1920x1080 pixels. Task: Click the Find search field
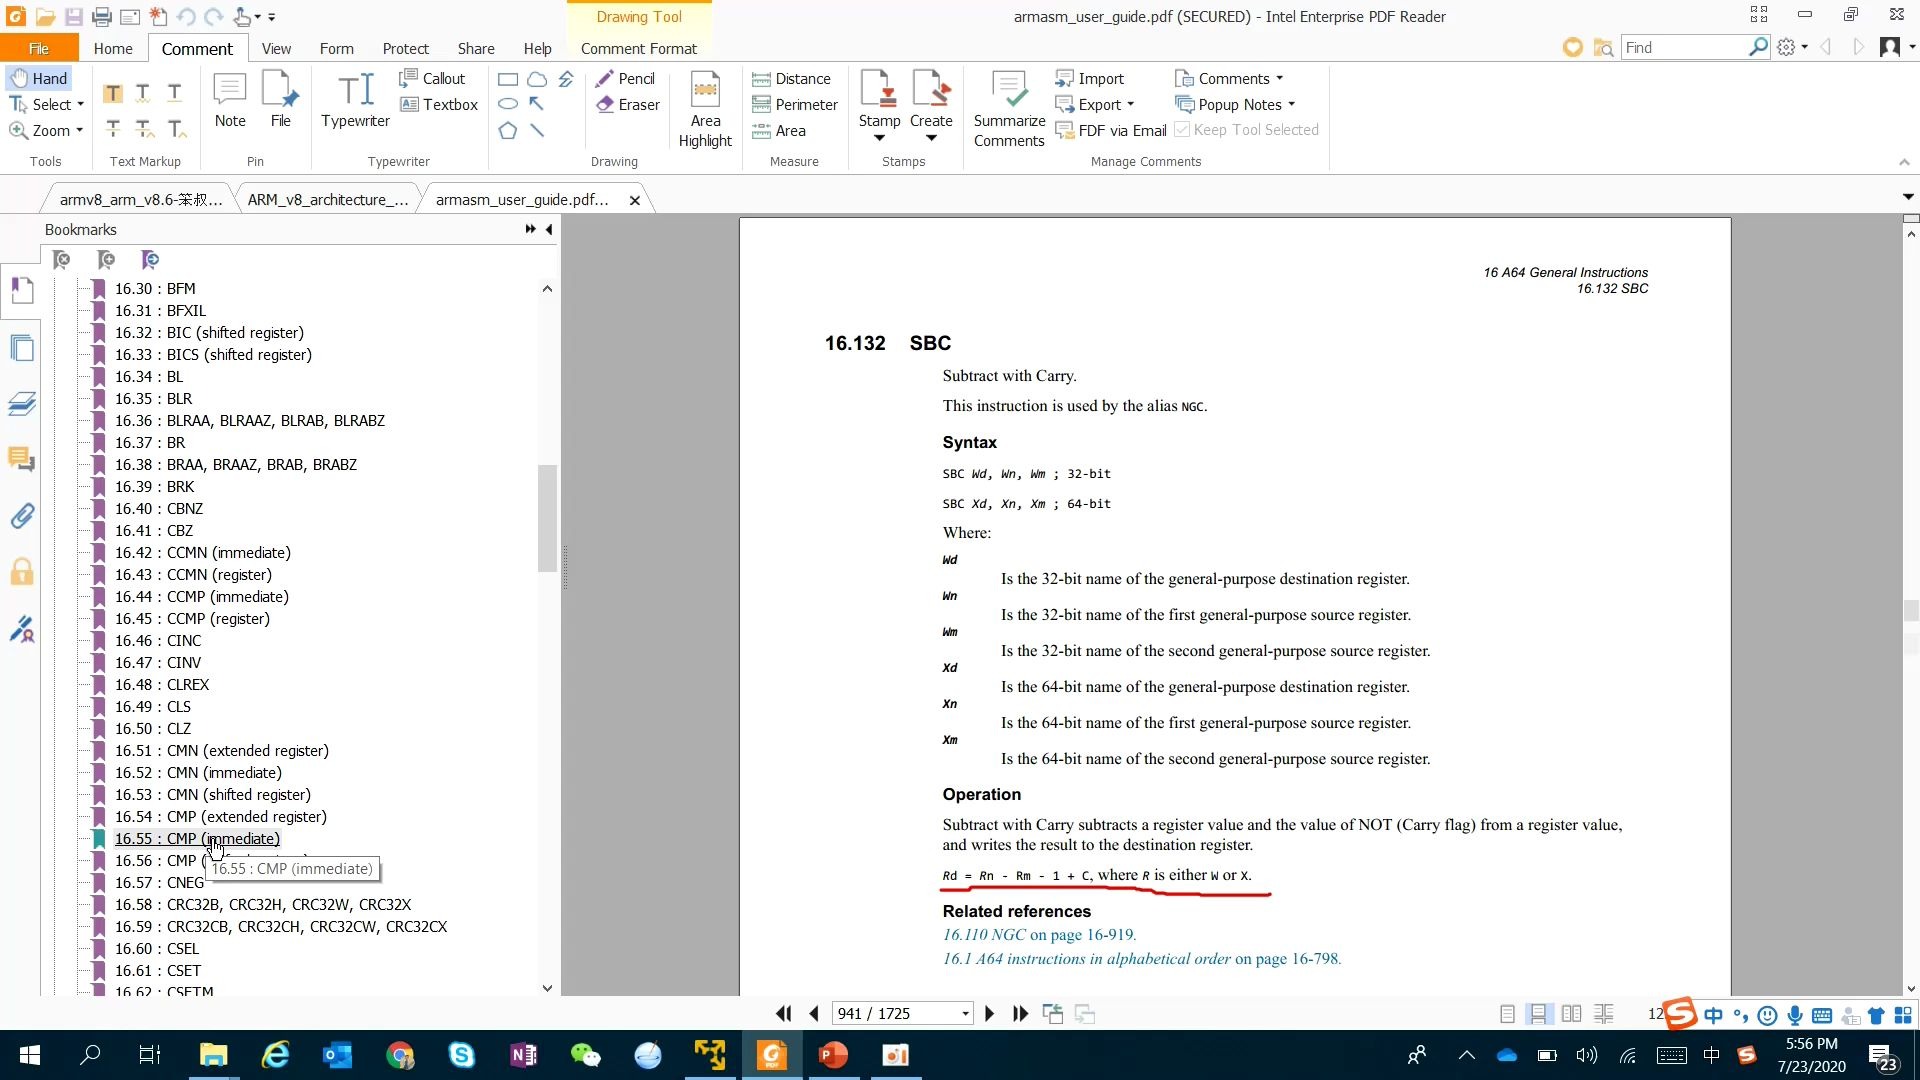tap(1683, 48)
